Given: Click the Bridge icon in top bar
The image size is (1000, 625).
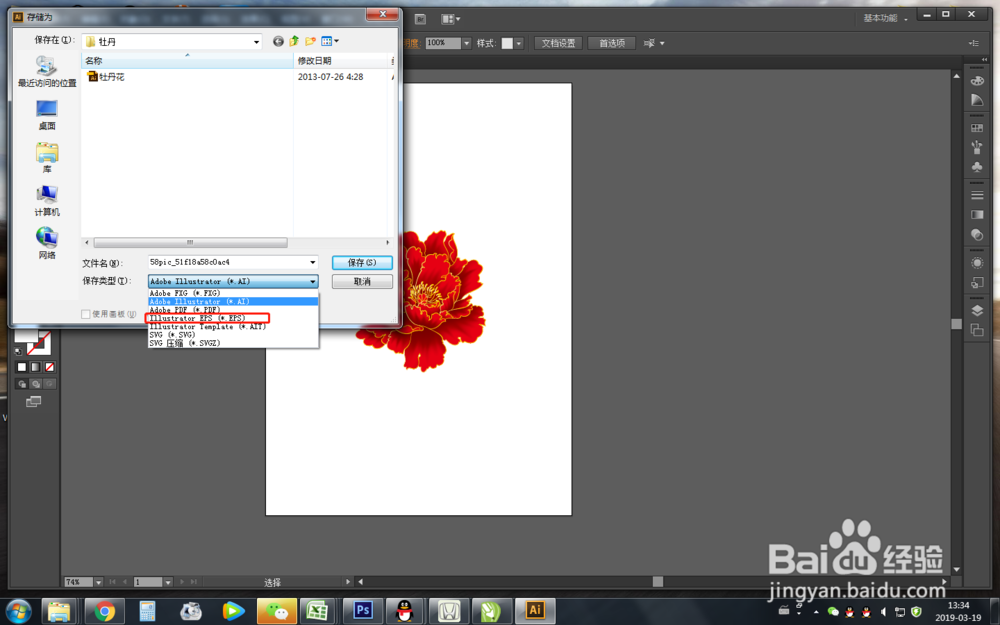Looking at the screenshot, I should click(x=420, y=19).
